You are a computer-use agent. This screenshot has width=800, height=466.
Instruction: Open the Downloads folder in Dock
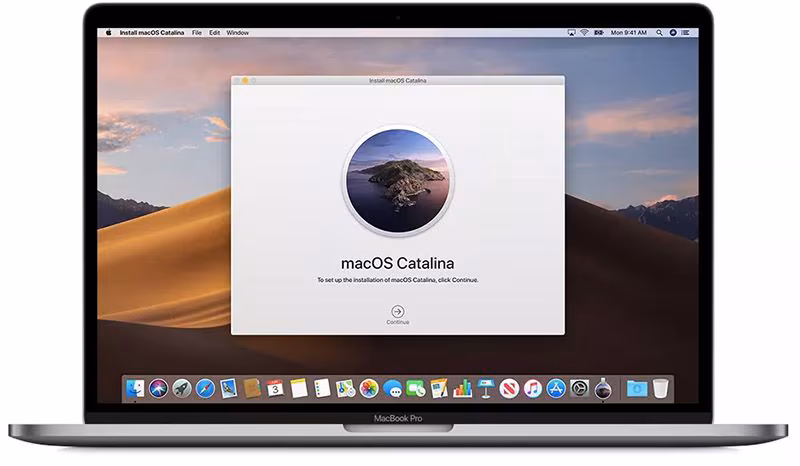coord(637,389)
